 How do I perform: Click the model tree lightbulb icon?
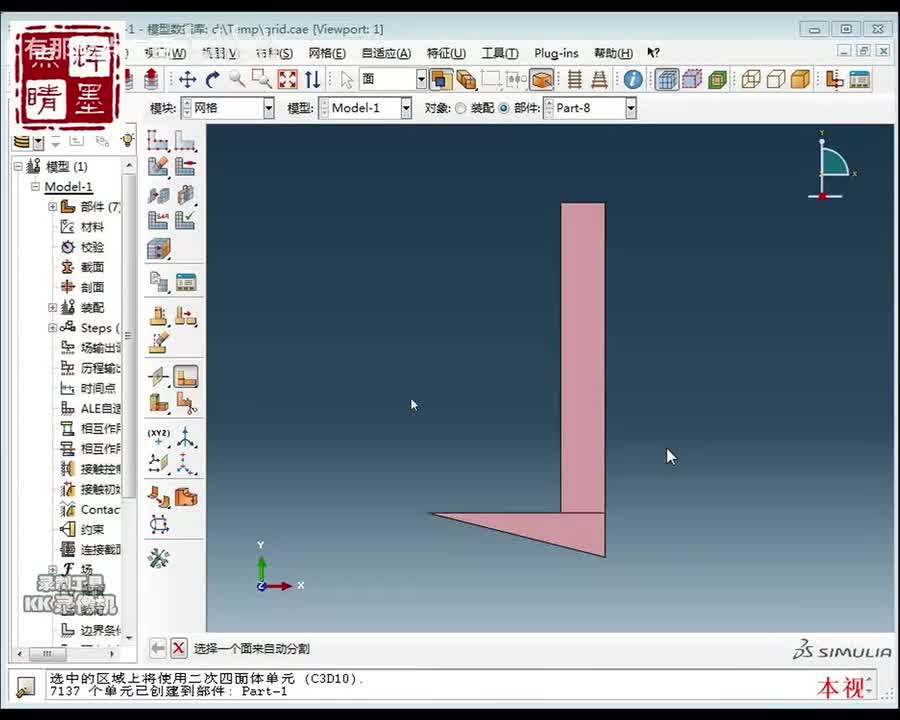[127, 140]
